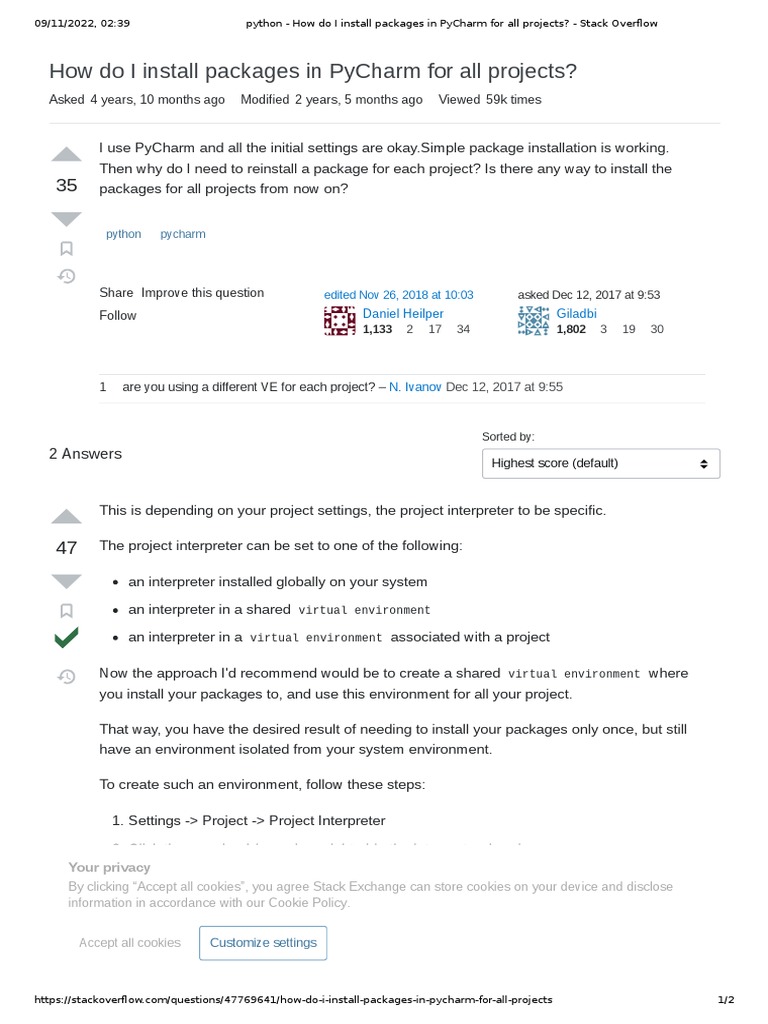768x1024 pixels.
Task: Downvote the question about PyCharm packages
Action: (x=66, y=218)
